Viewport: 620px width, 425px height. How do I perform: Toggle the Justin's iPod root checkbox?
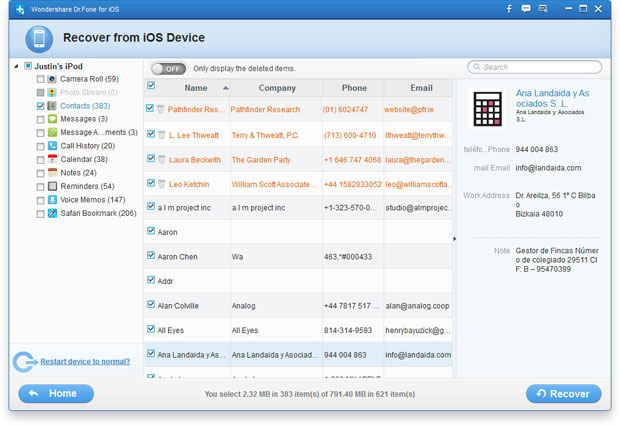click(x=28, y=66)
